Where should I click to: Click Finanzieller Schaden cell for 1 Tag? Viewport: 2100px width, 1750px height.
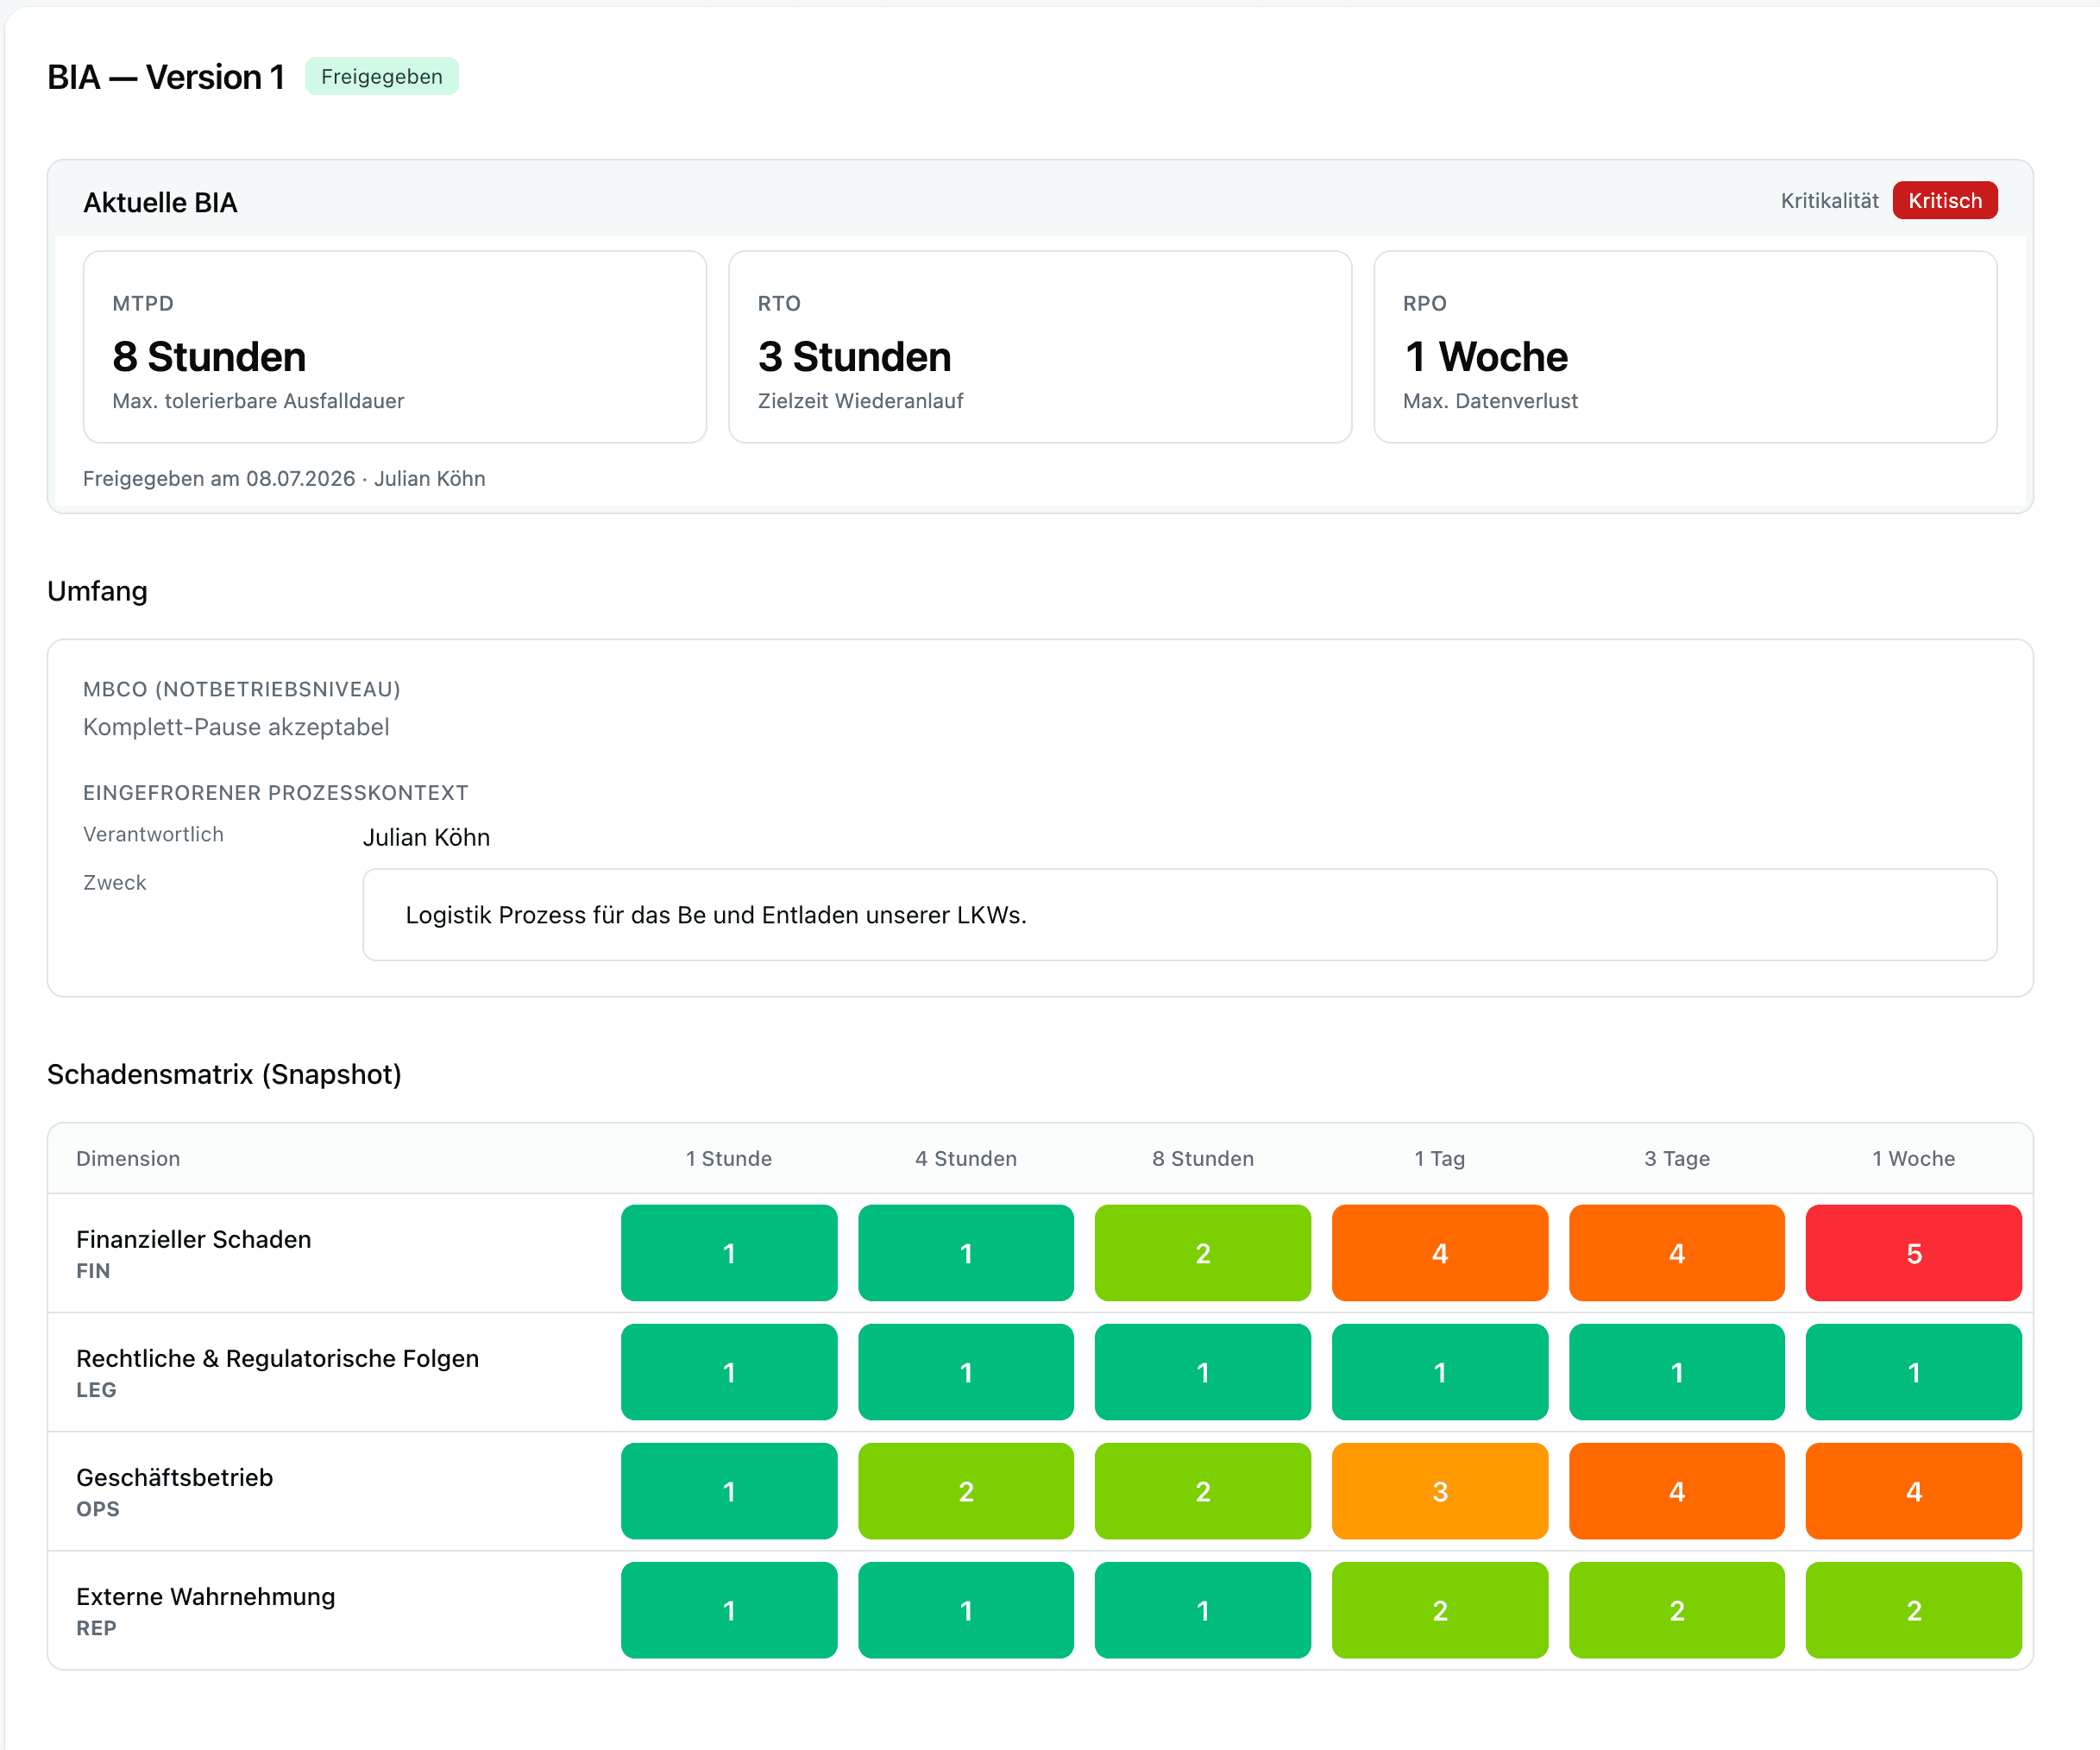(1440, 1253)
